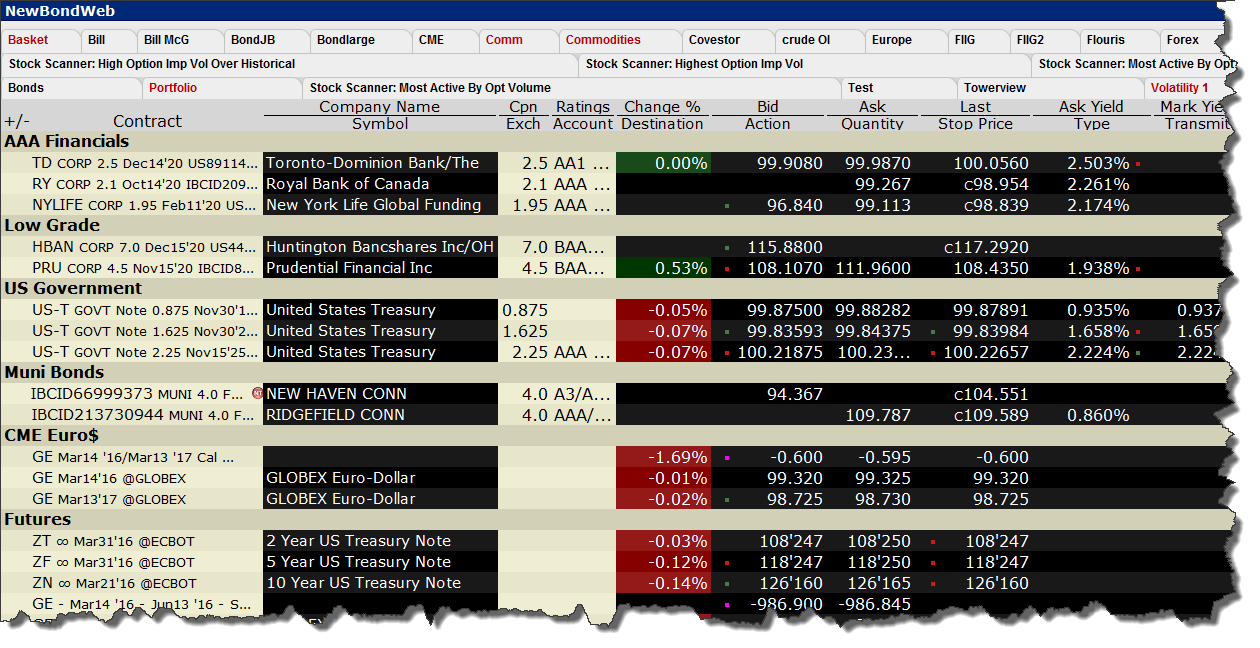Viewport: 1260px width, 648px height.
Task: Select the NYLIFE CORP 1.95 Feb11'20 contract
Action: (x=145, y=205)
